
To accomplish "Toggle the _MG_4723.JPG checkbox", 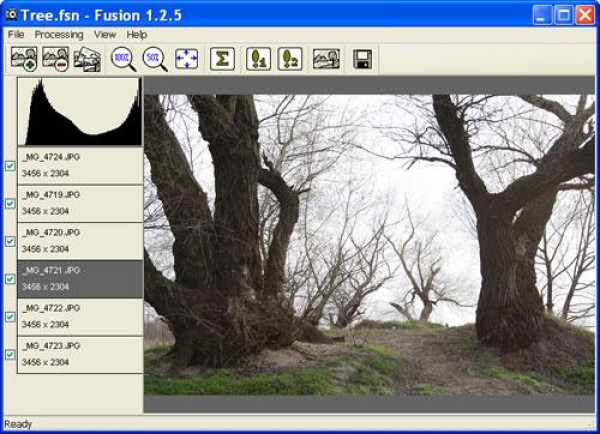I will (x=10, y=355).
